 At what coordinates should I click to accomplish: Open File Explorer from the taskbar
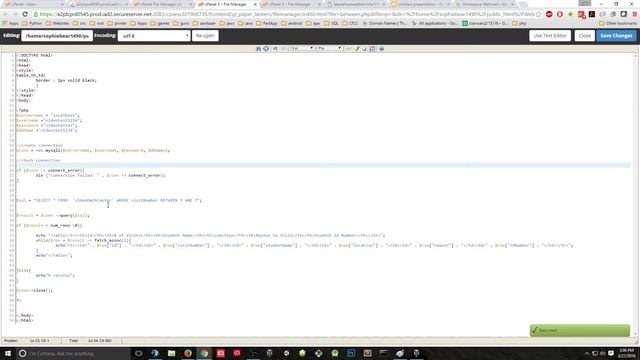(x=171, y=353)
